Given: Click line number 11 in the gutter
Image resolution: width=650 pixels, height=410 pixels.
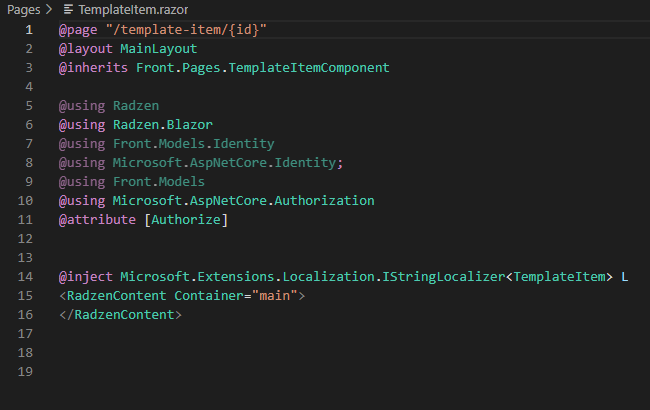Looking at the screenshot, I should coord(25,220).
